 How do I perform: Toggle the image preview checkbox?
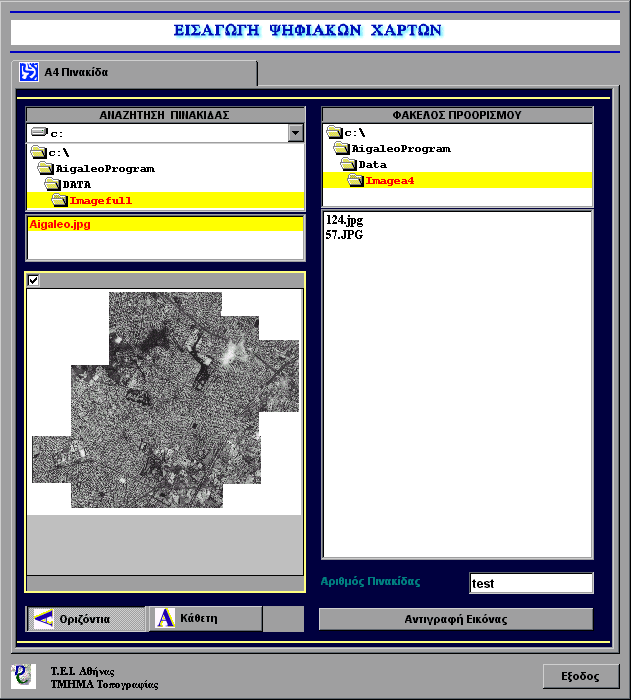33,280
